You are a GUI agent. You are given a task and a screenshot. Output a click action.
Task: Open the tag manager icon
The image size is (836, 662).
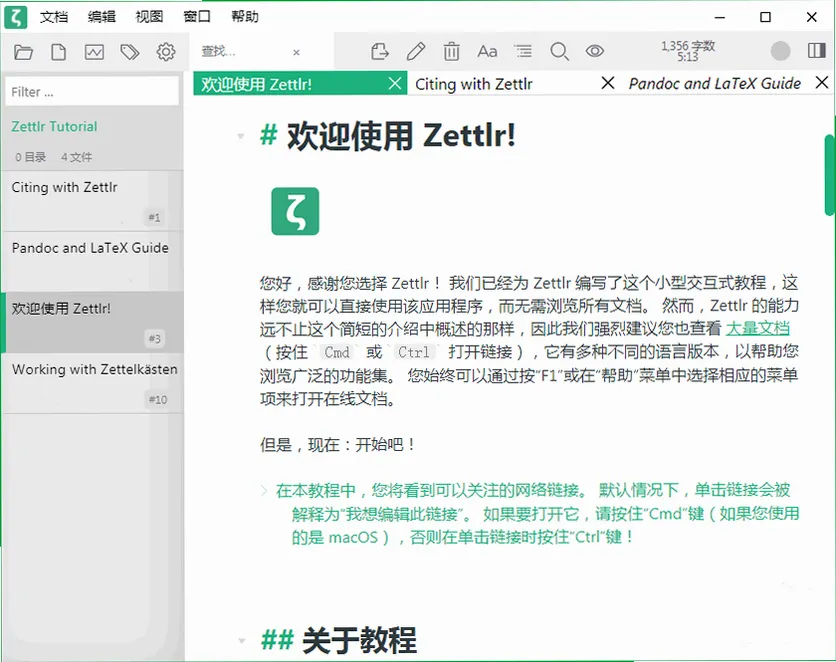click(130, 52)
